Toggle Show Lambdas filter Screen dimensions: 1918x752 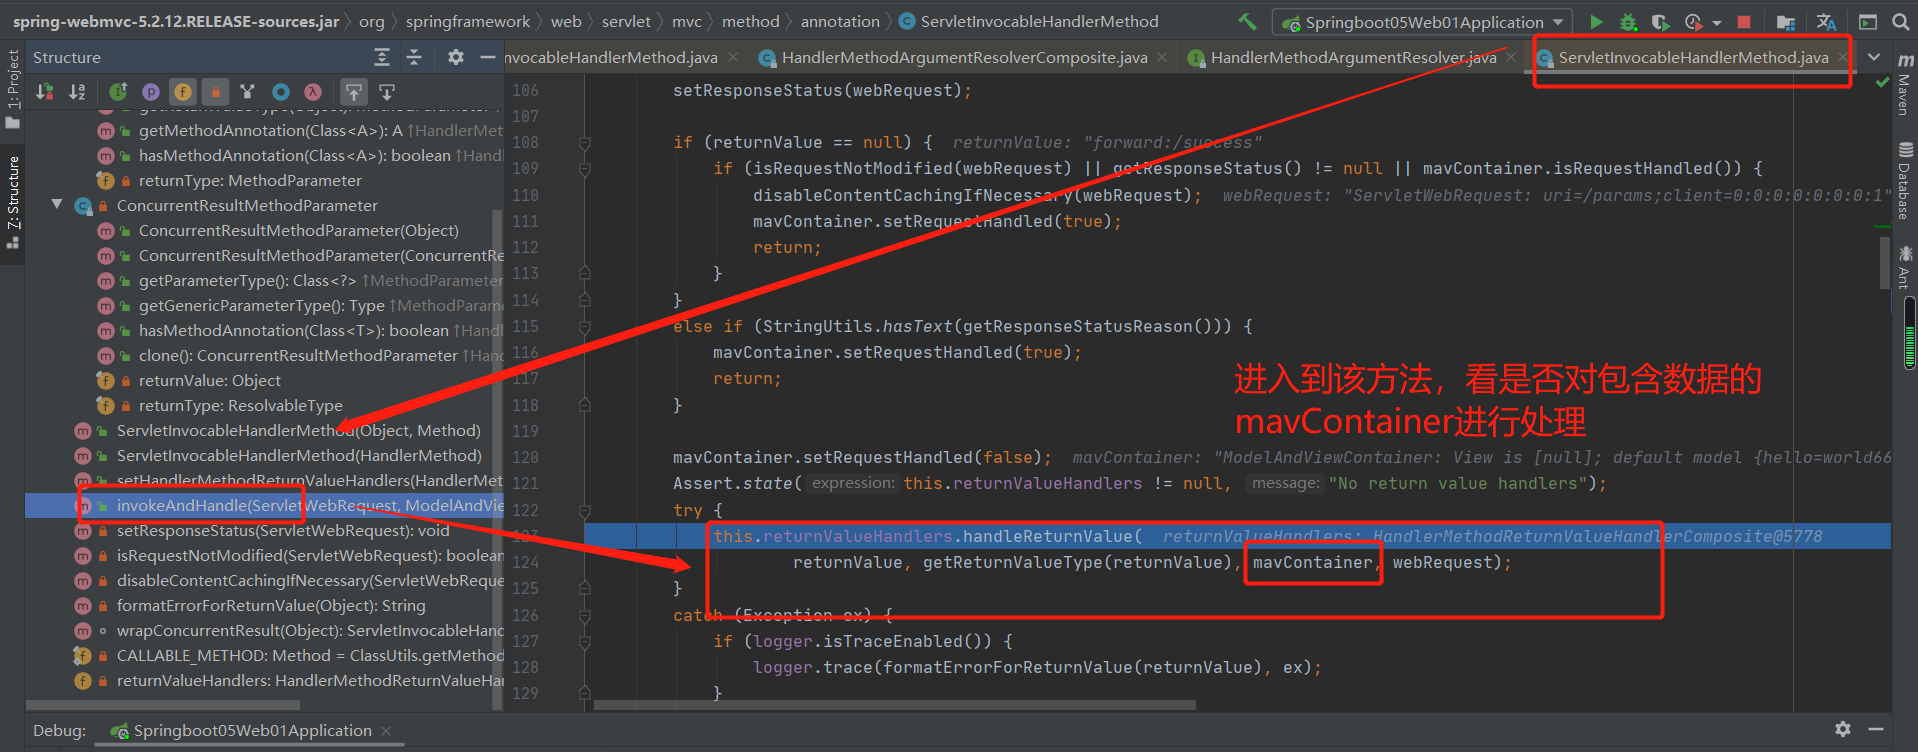coord(313,92)
